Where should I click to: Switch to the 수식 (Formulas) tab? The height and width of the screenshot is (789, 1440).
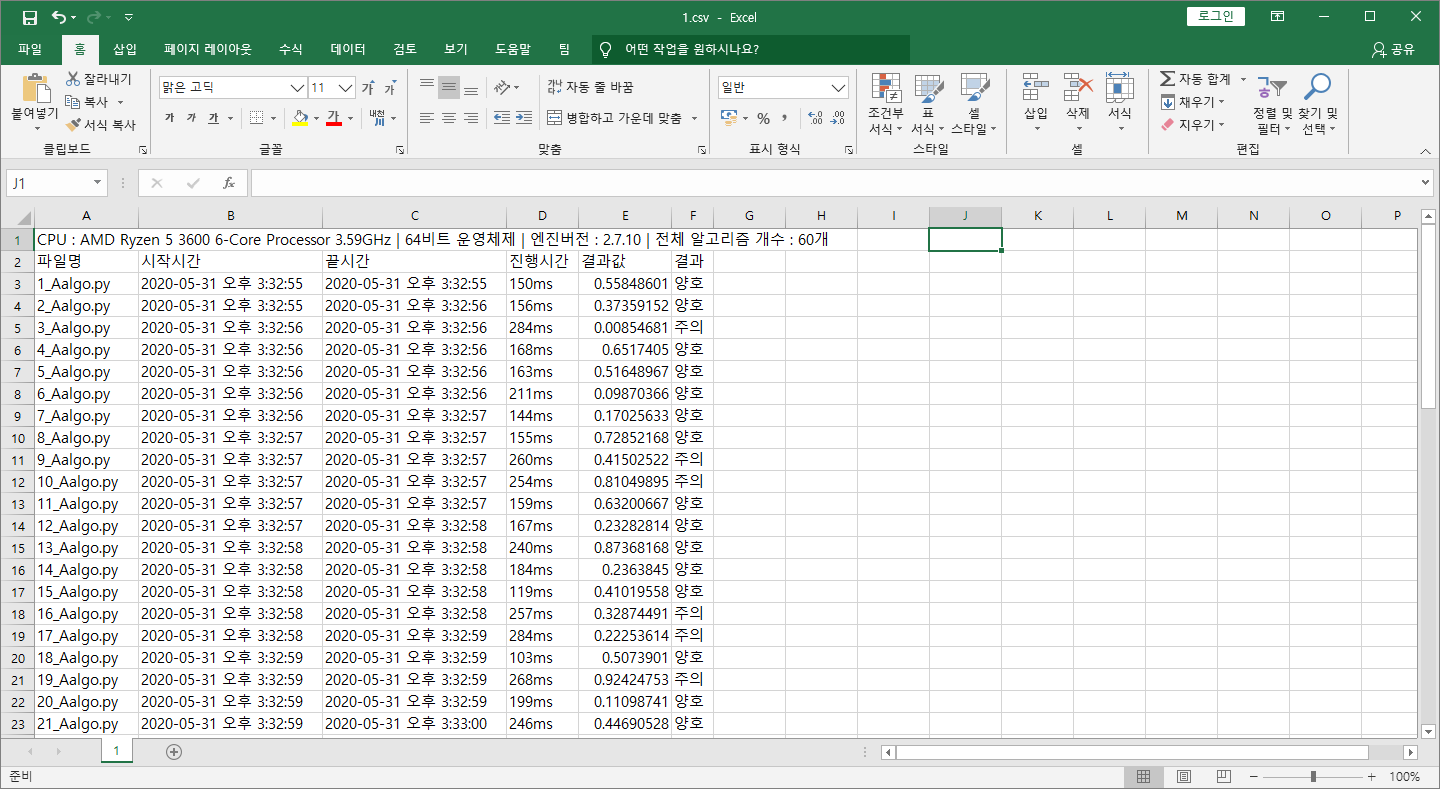point(291,49)
